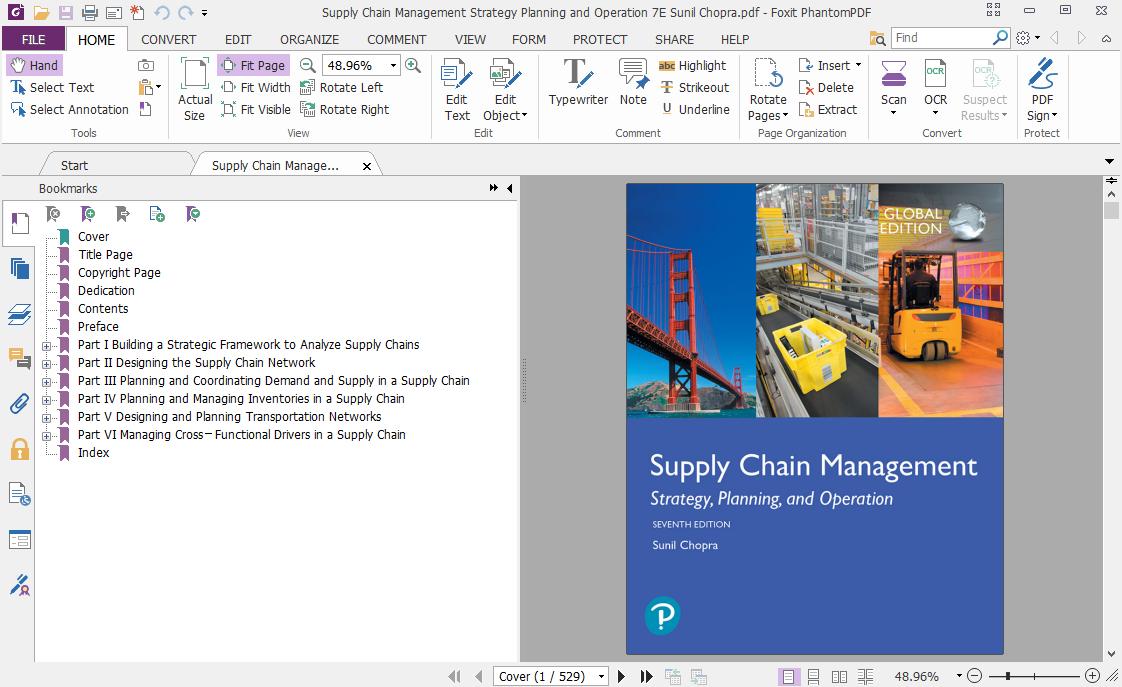Open the Attachments paperclip panel
This screenshot has width=1122, height=687.
click(x=19, y=404)
